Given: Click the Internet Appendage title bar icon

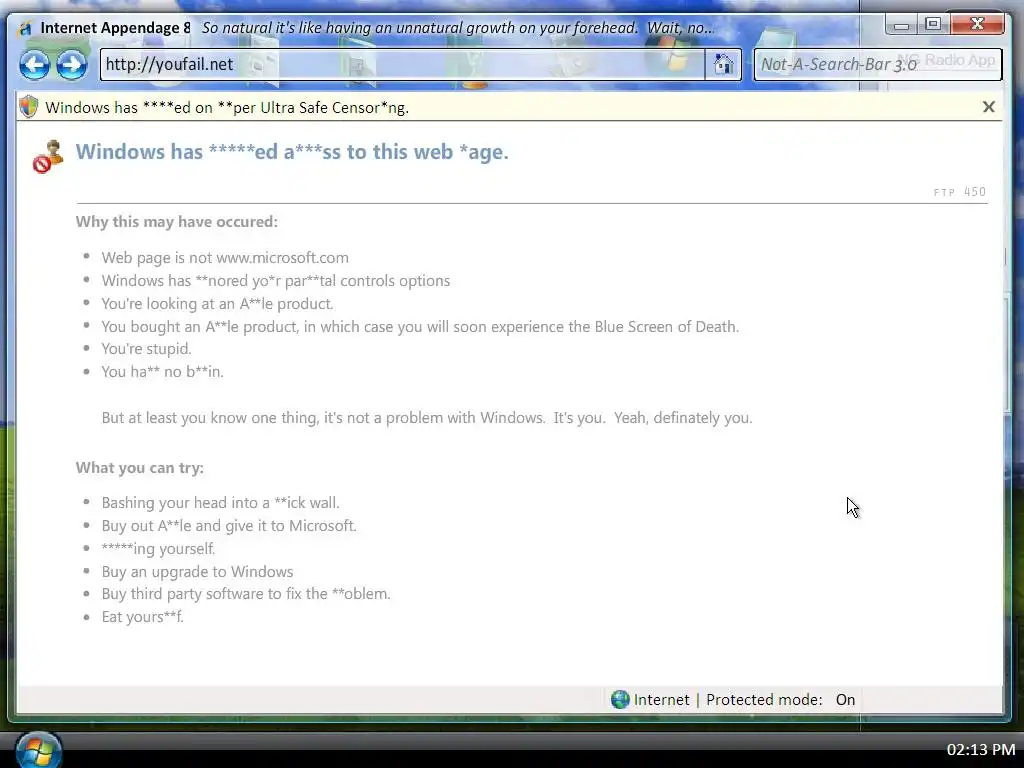Looking at the screenshot, I should point(25,29).
